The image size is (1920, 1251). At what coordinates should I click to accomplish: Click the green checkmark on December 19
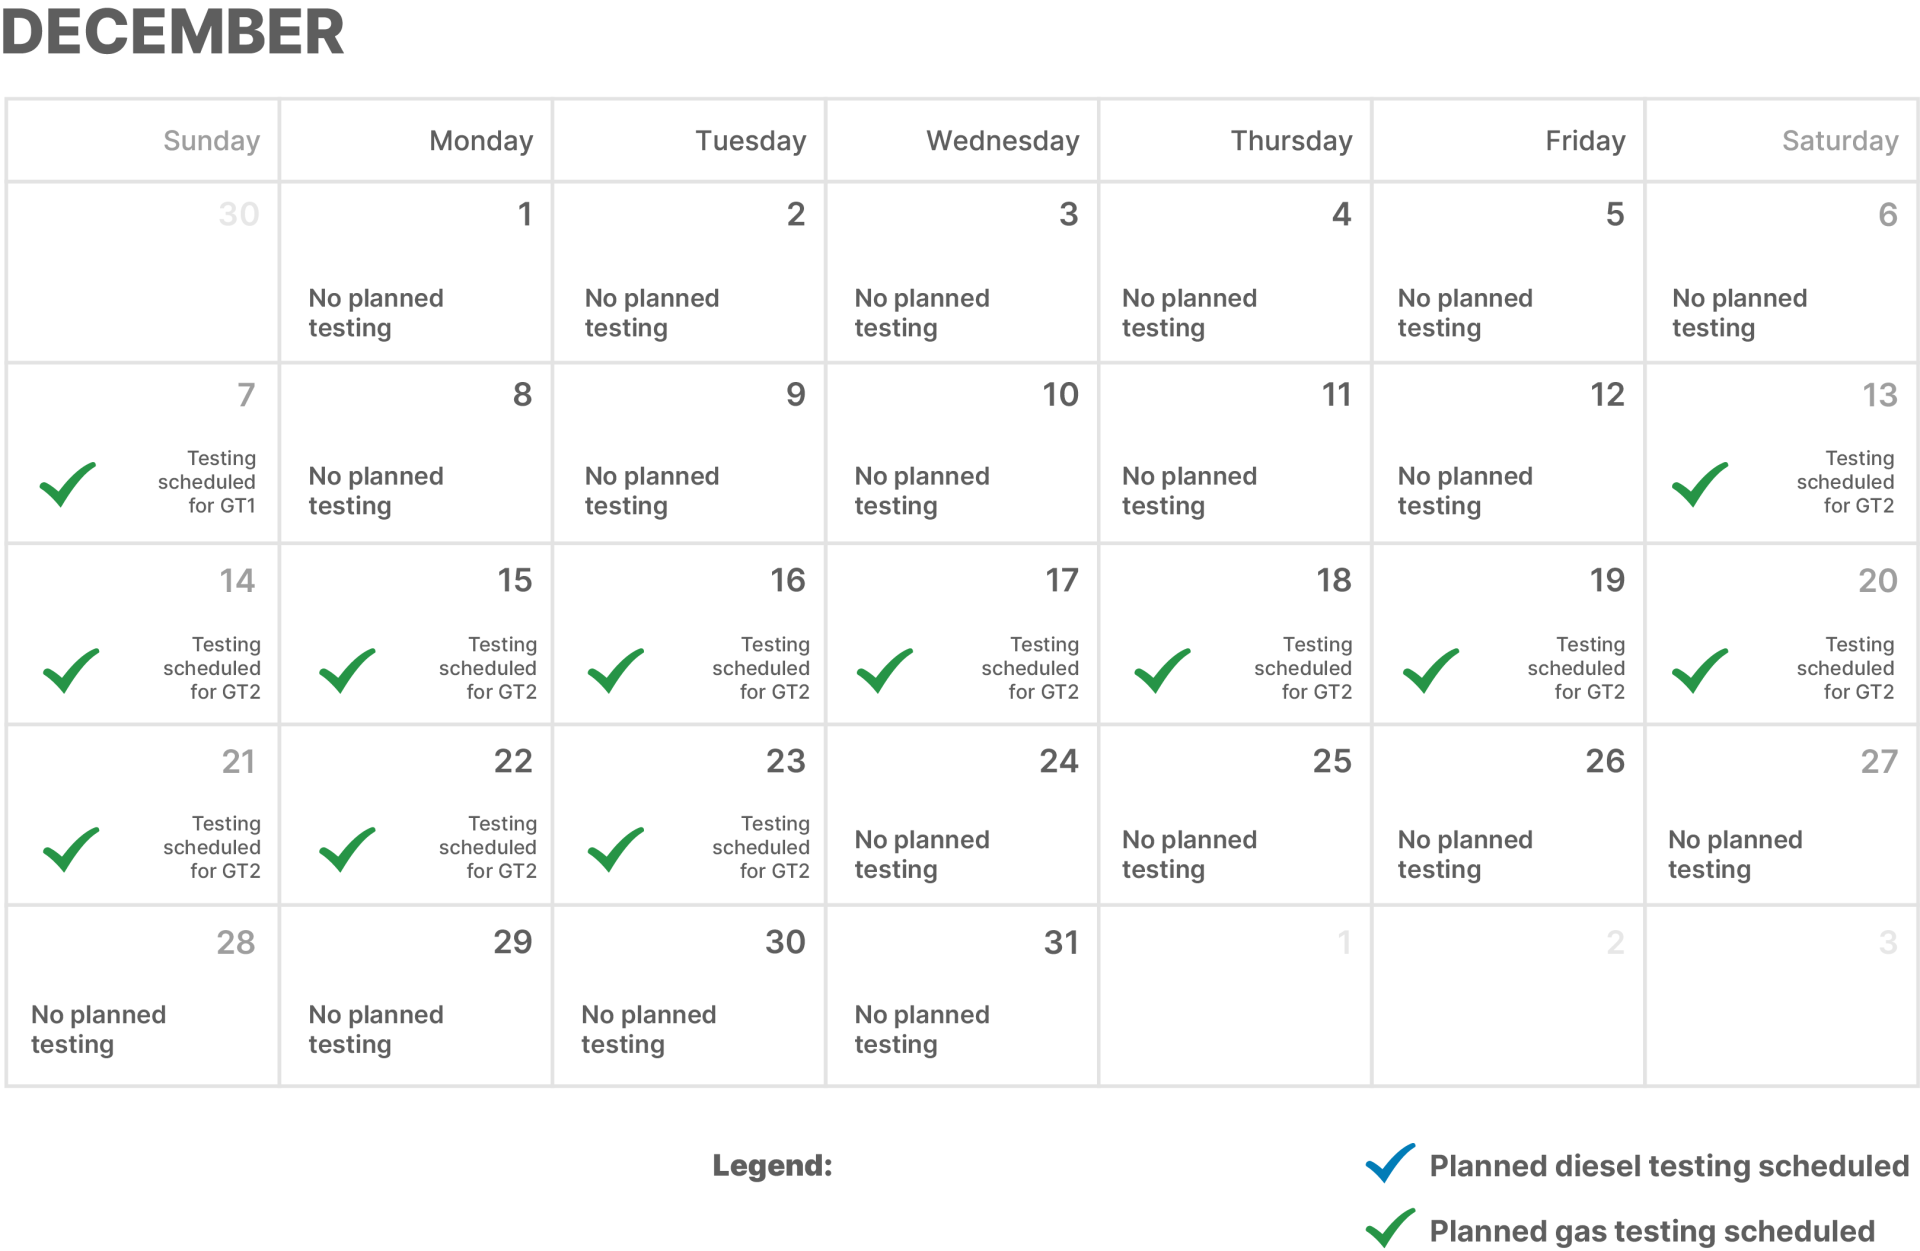tap(1430, 670)
